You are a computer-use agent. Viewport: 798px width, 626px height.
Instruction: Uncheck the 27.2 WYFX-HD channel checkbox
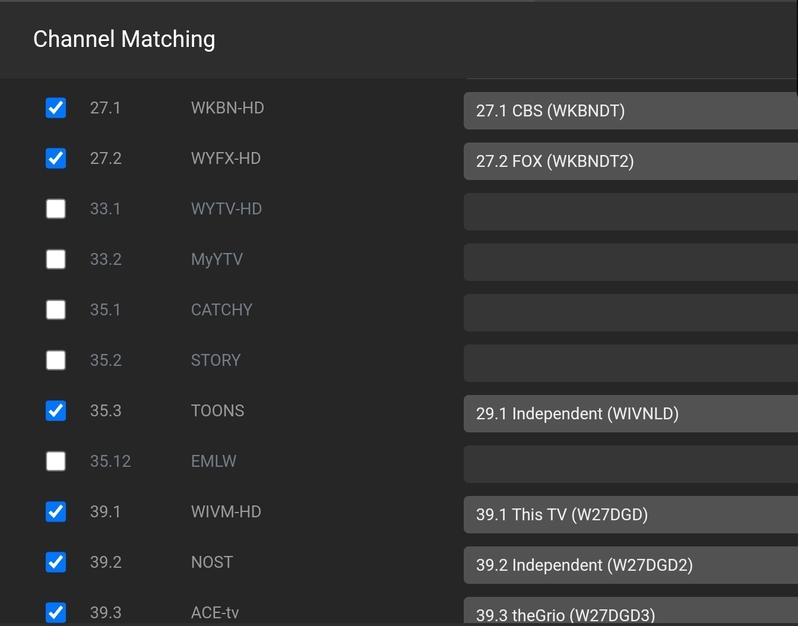tap(56, 158)
